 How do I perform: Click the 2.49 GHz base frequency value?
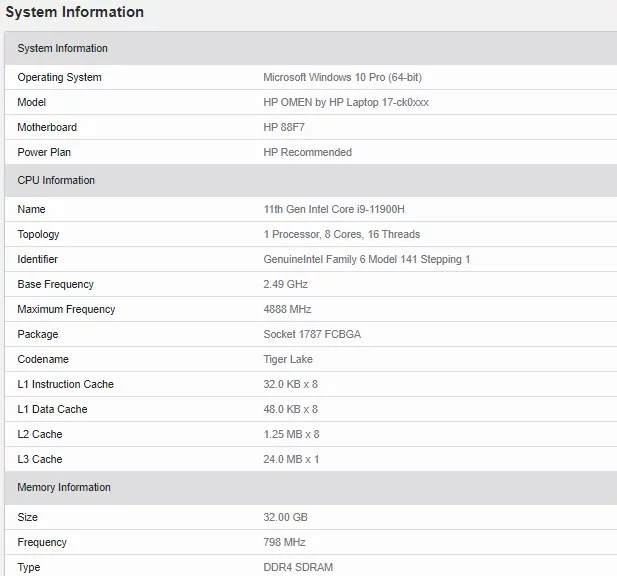click(x=285, y=284)
